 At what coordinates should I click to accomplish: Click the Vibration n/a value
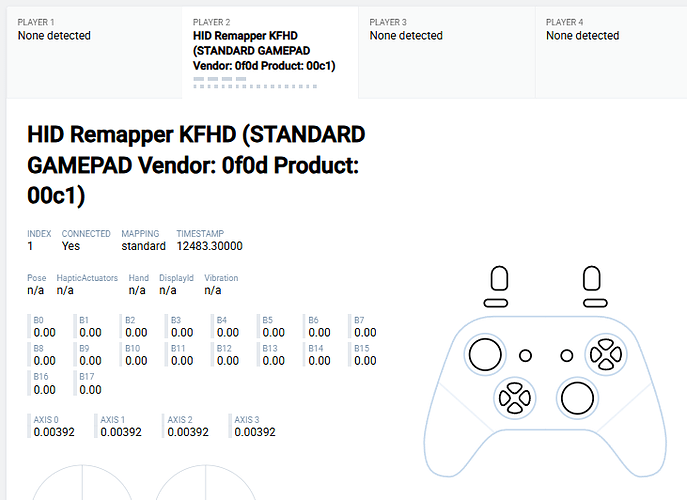pyautogui.click(x=212, y=290)
